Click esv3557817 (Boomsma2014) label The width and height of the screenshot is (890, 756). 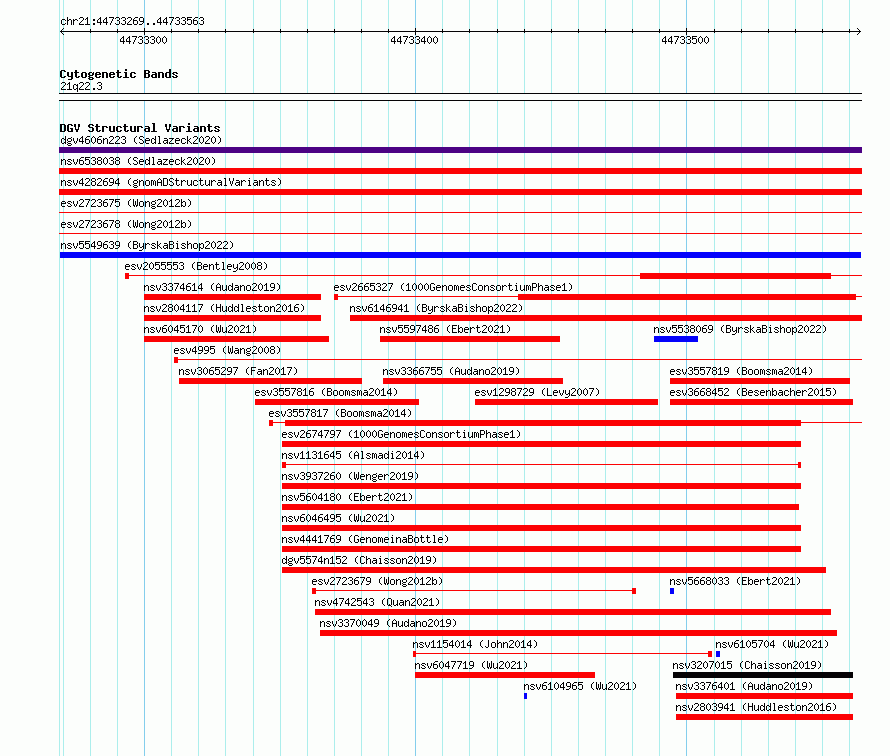(x=341, y=413)
